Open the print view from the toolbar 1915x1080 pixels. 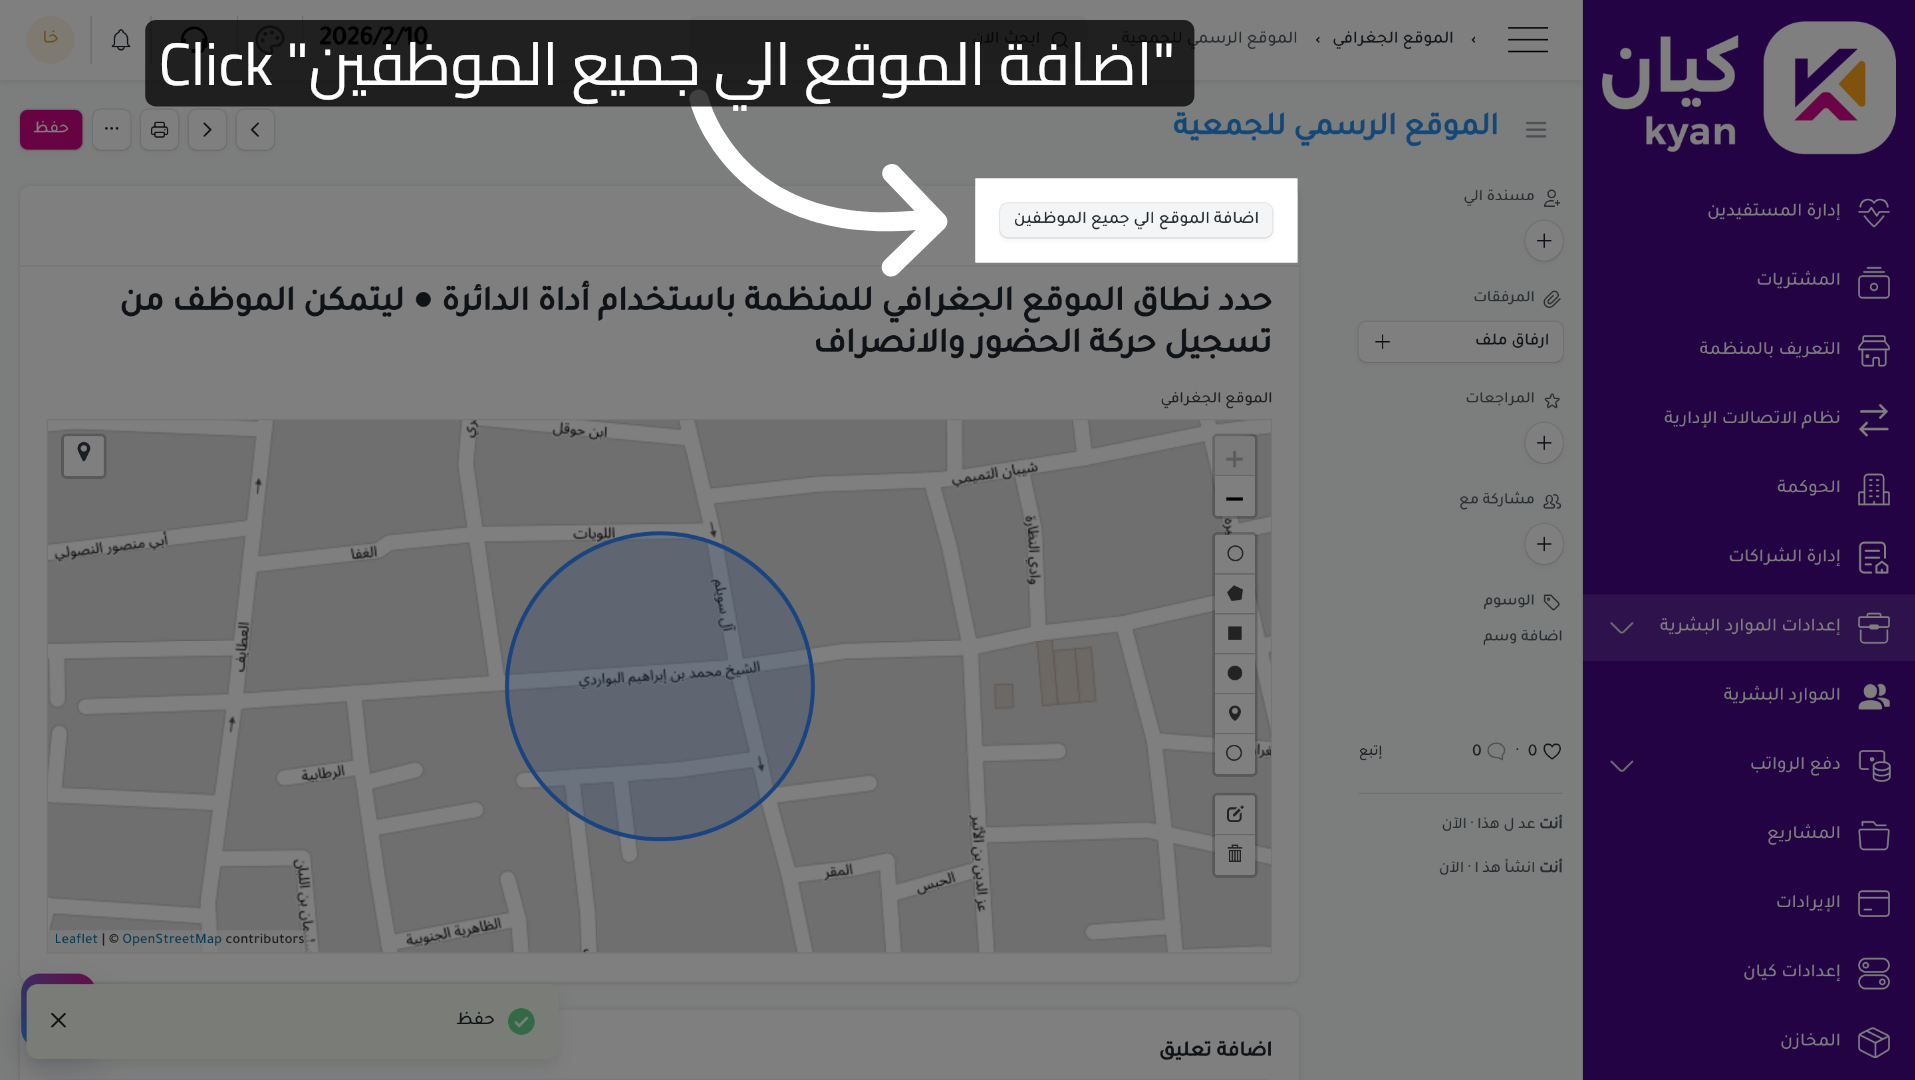point(160,129)
